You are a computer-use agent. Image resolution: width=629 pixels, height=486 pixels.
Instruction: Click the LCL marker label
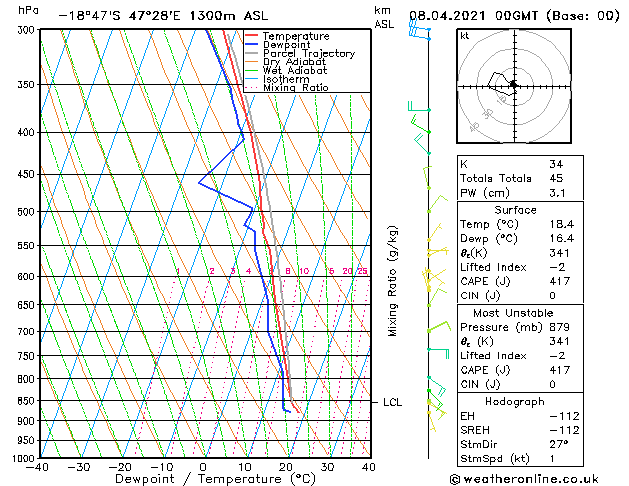(392, 402)
